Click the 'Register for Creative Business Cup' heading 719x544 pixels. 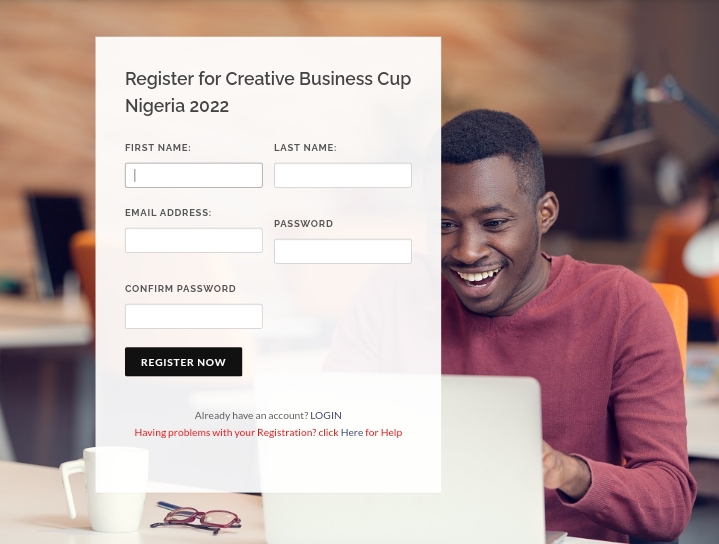coord(268,79)
